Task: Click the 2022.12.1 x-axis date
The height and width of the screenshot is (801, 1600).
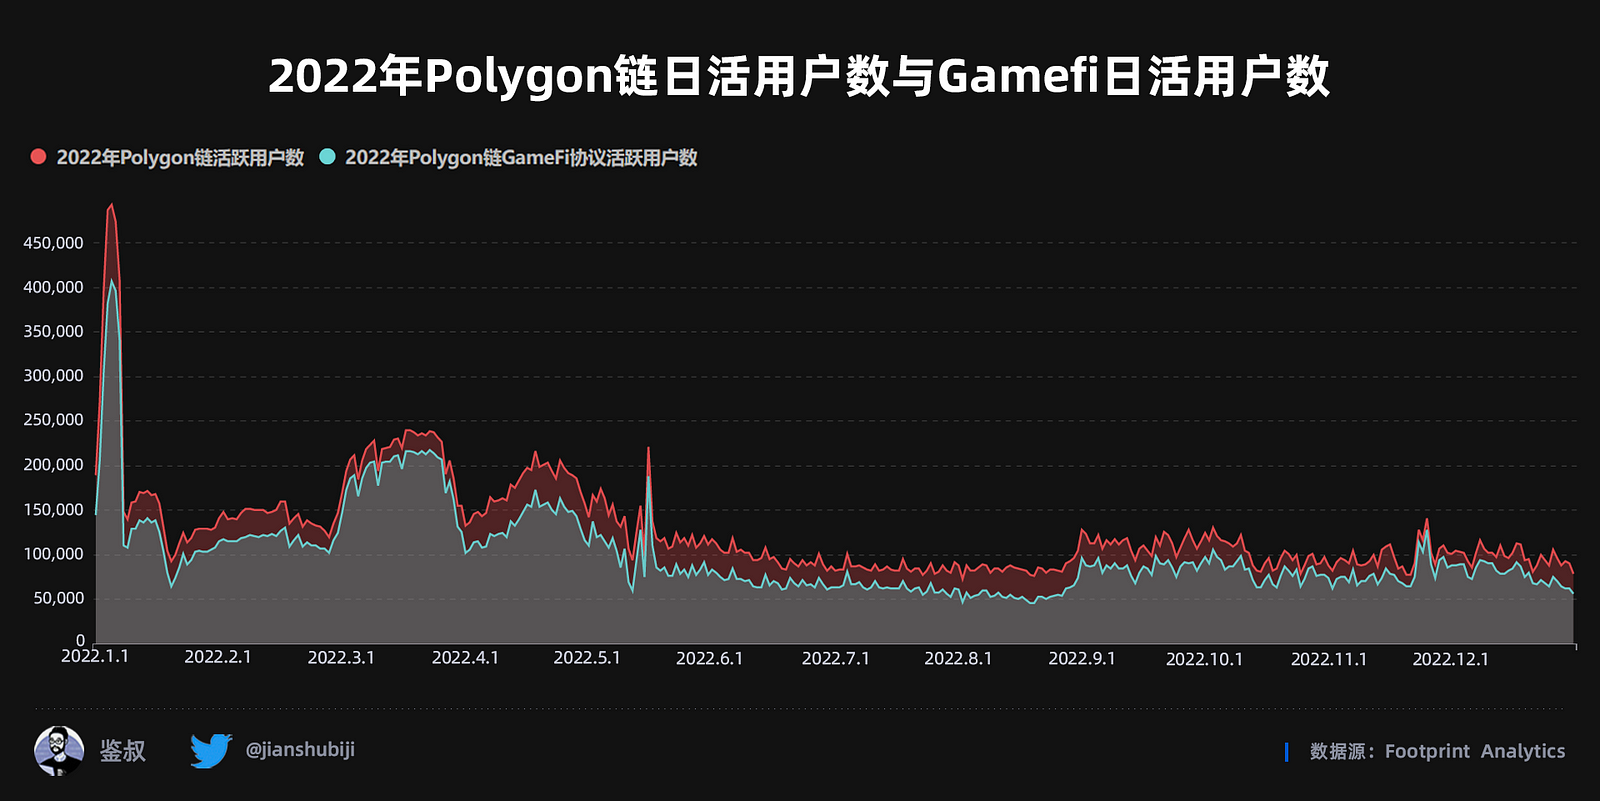Action: tap(1451, 660)
